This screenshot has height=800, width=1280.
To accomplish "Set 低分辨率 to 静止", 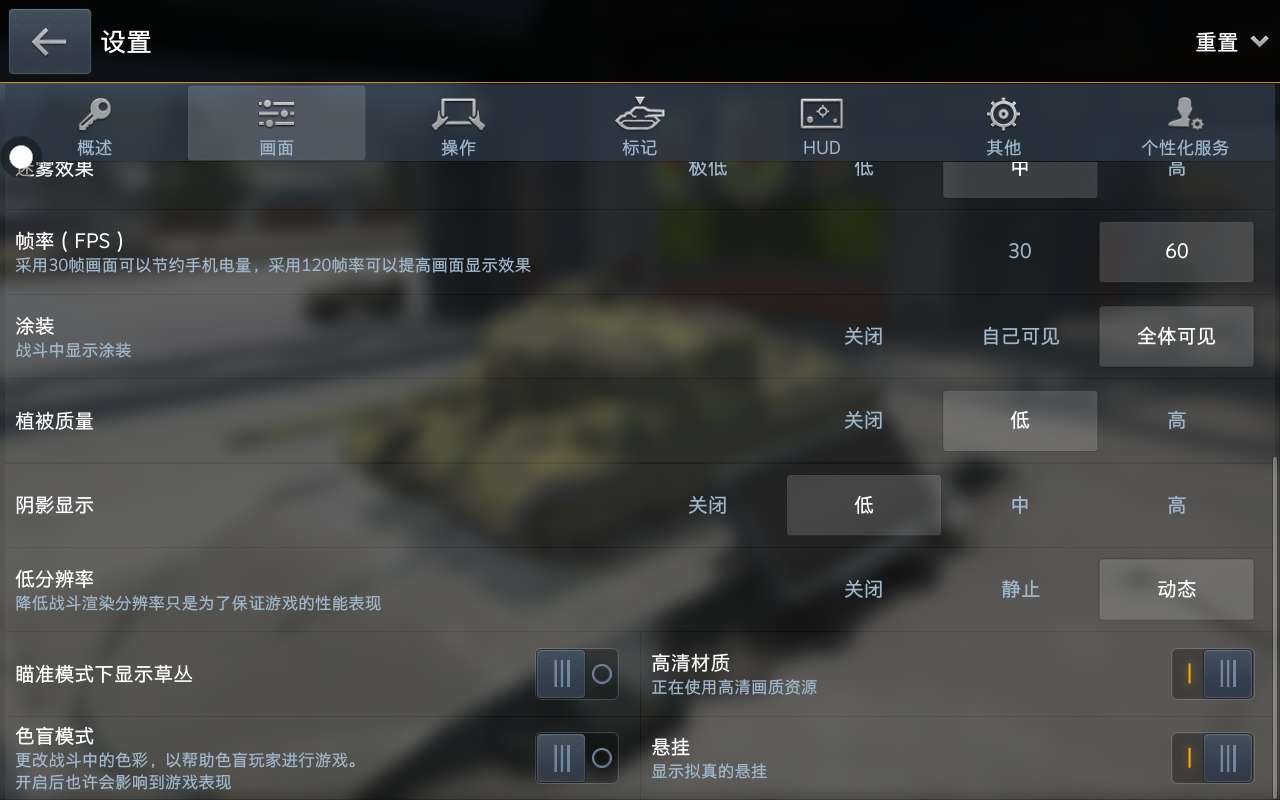I will [x=1020, y=589].
